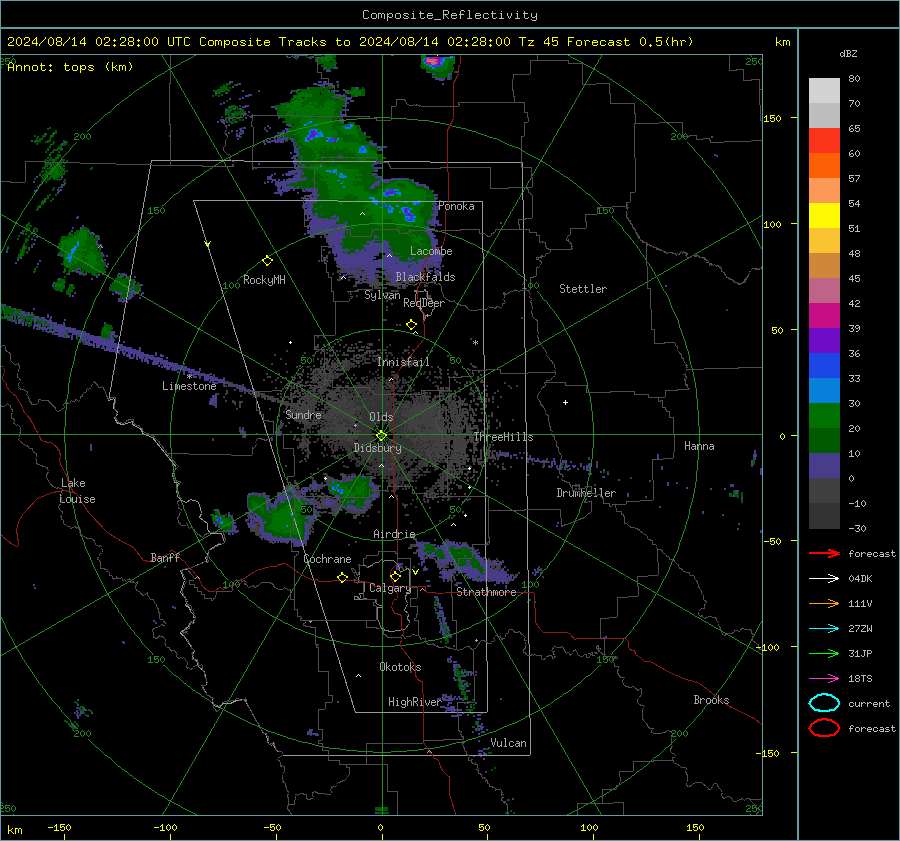Image resolution: width=900 pixels, height=841 pixels.
Task: Click the Brooks city label
Action: coord(711,700)
